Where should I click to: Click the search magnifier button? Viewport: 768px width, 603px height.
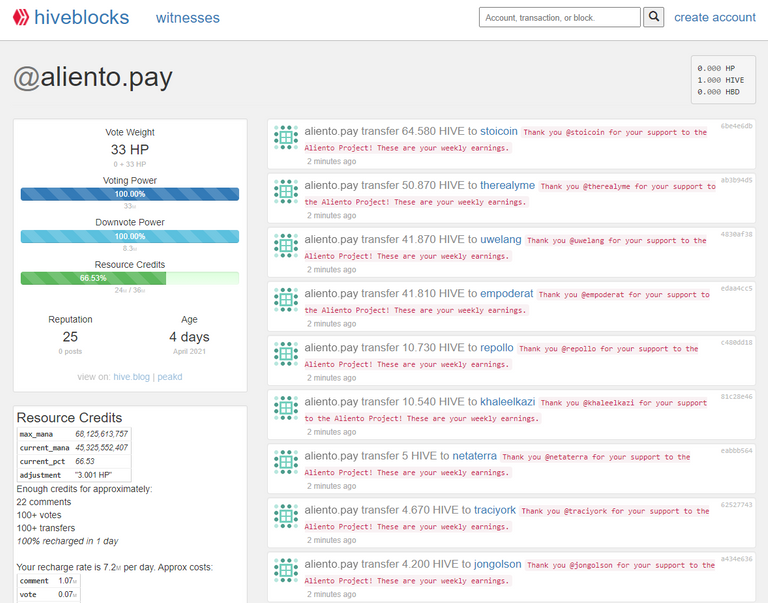pos(653,17)
